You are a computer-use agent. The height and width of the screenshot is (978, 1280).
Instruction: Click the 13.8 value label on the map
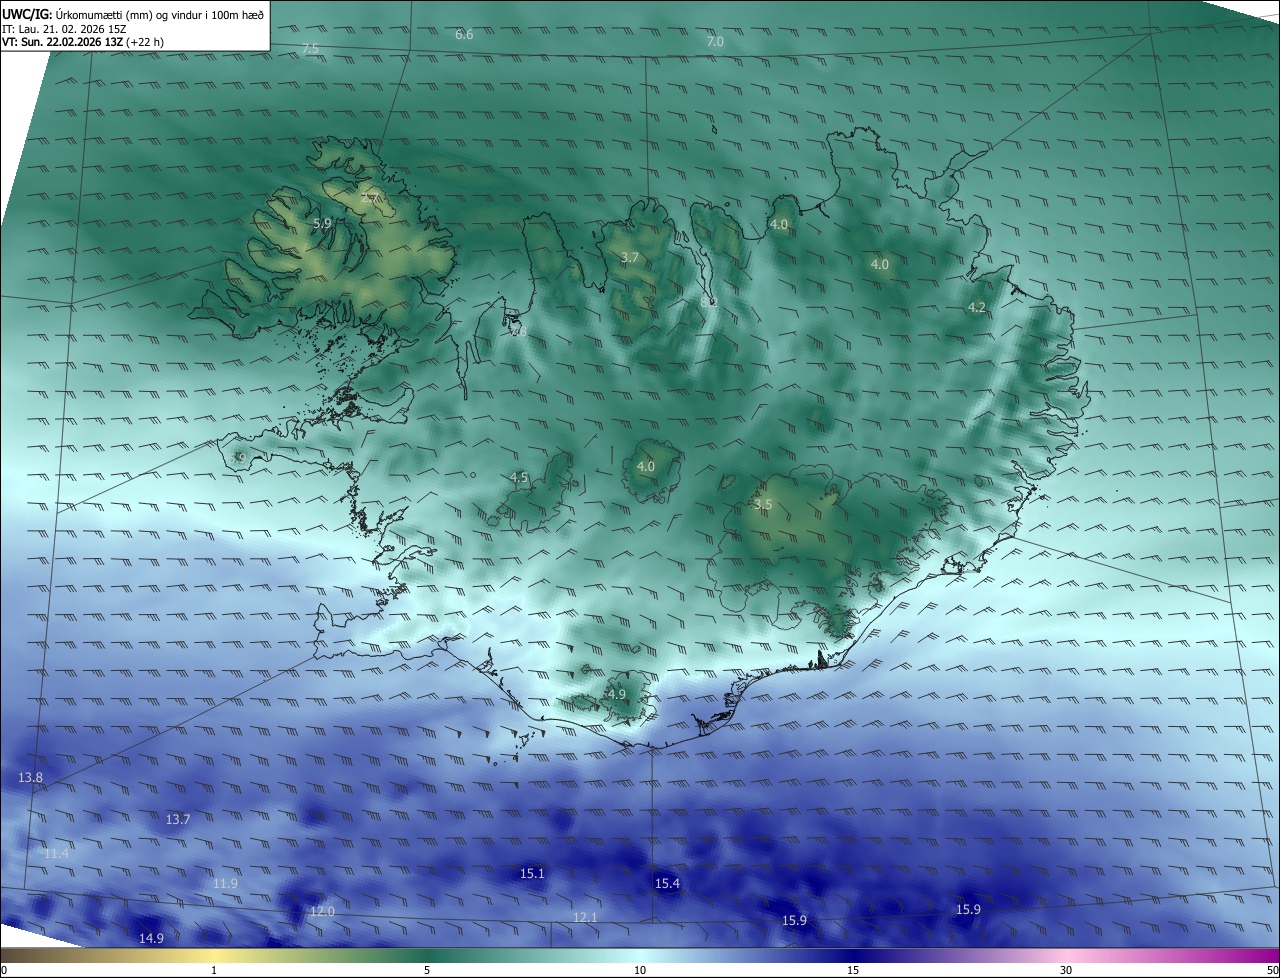(x=31, y=778)
